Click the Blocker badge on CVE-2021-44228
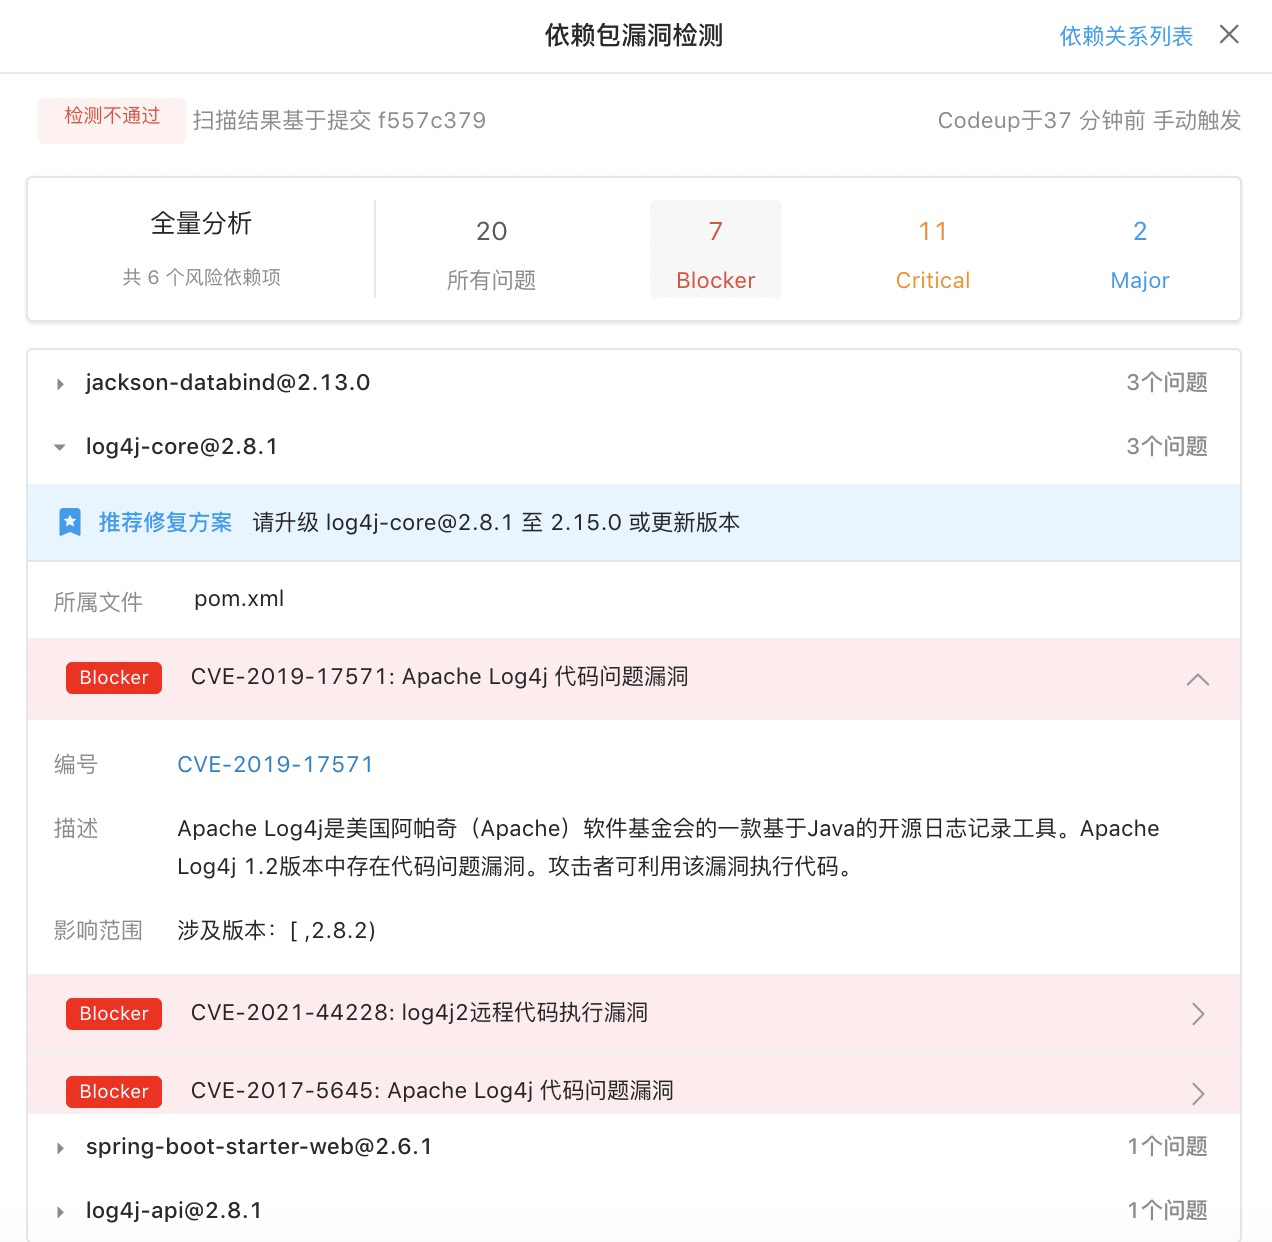 pyautogui.click(x=113, y=1013)
